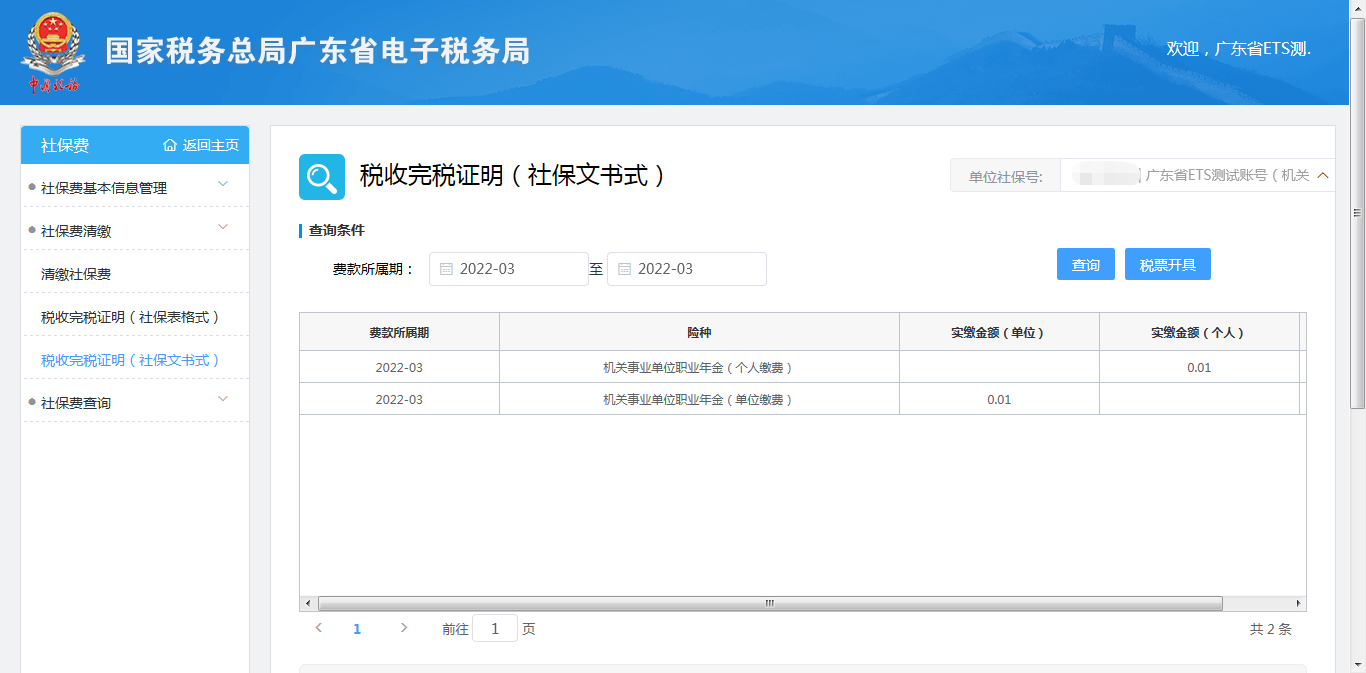Open 税收完税证明（社保表格式） menu item
This screenshot has height=673, width=1366.
point(130,317)
